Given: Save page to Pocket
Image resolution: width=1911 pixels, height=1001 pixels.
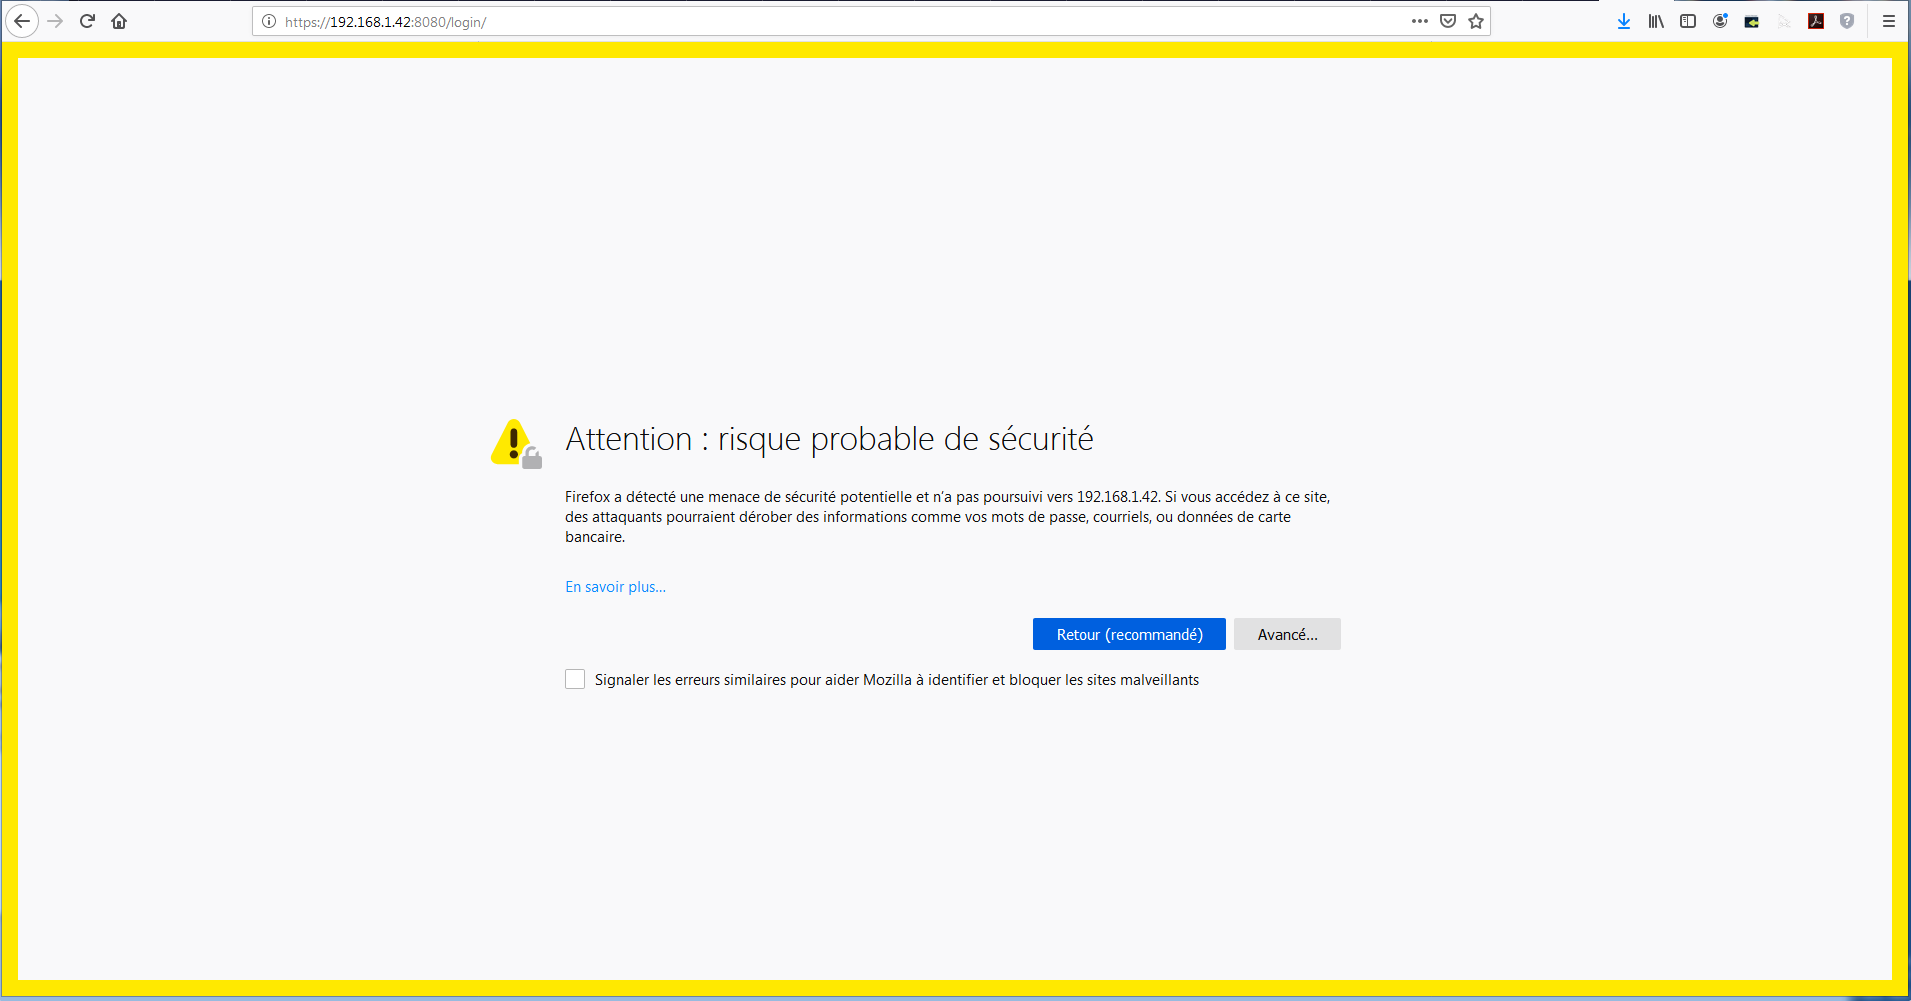Looking at the screenshot, I should pyautogui.click(x=1448, y=21).
